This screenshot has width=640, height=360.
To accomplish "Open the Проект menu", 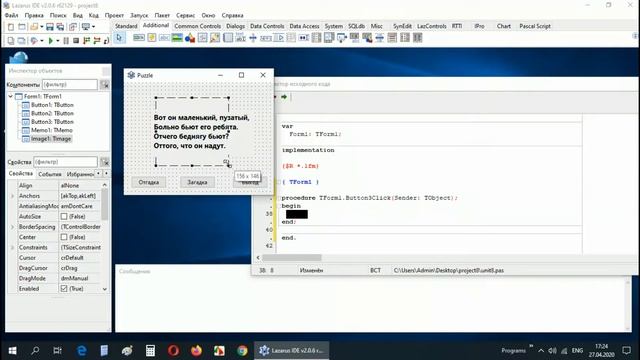I will 114,15.
